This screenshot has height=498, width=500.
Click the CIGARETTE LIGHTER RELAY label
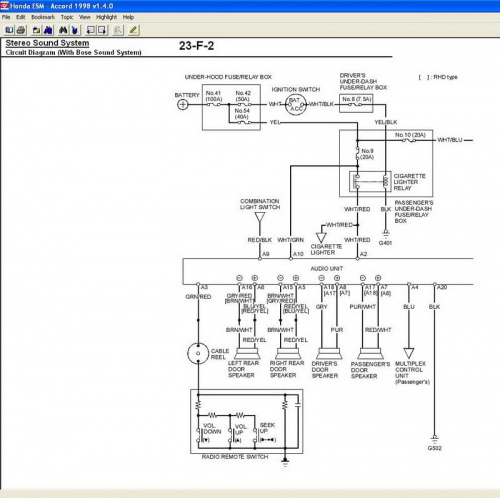tap(409, 182)
